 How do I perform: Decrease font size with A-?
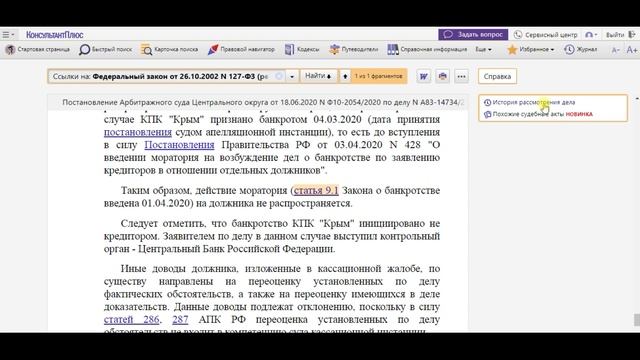pos(616,50)
